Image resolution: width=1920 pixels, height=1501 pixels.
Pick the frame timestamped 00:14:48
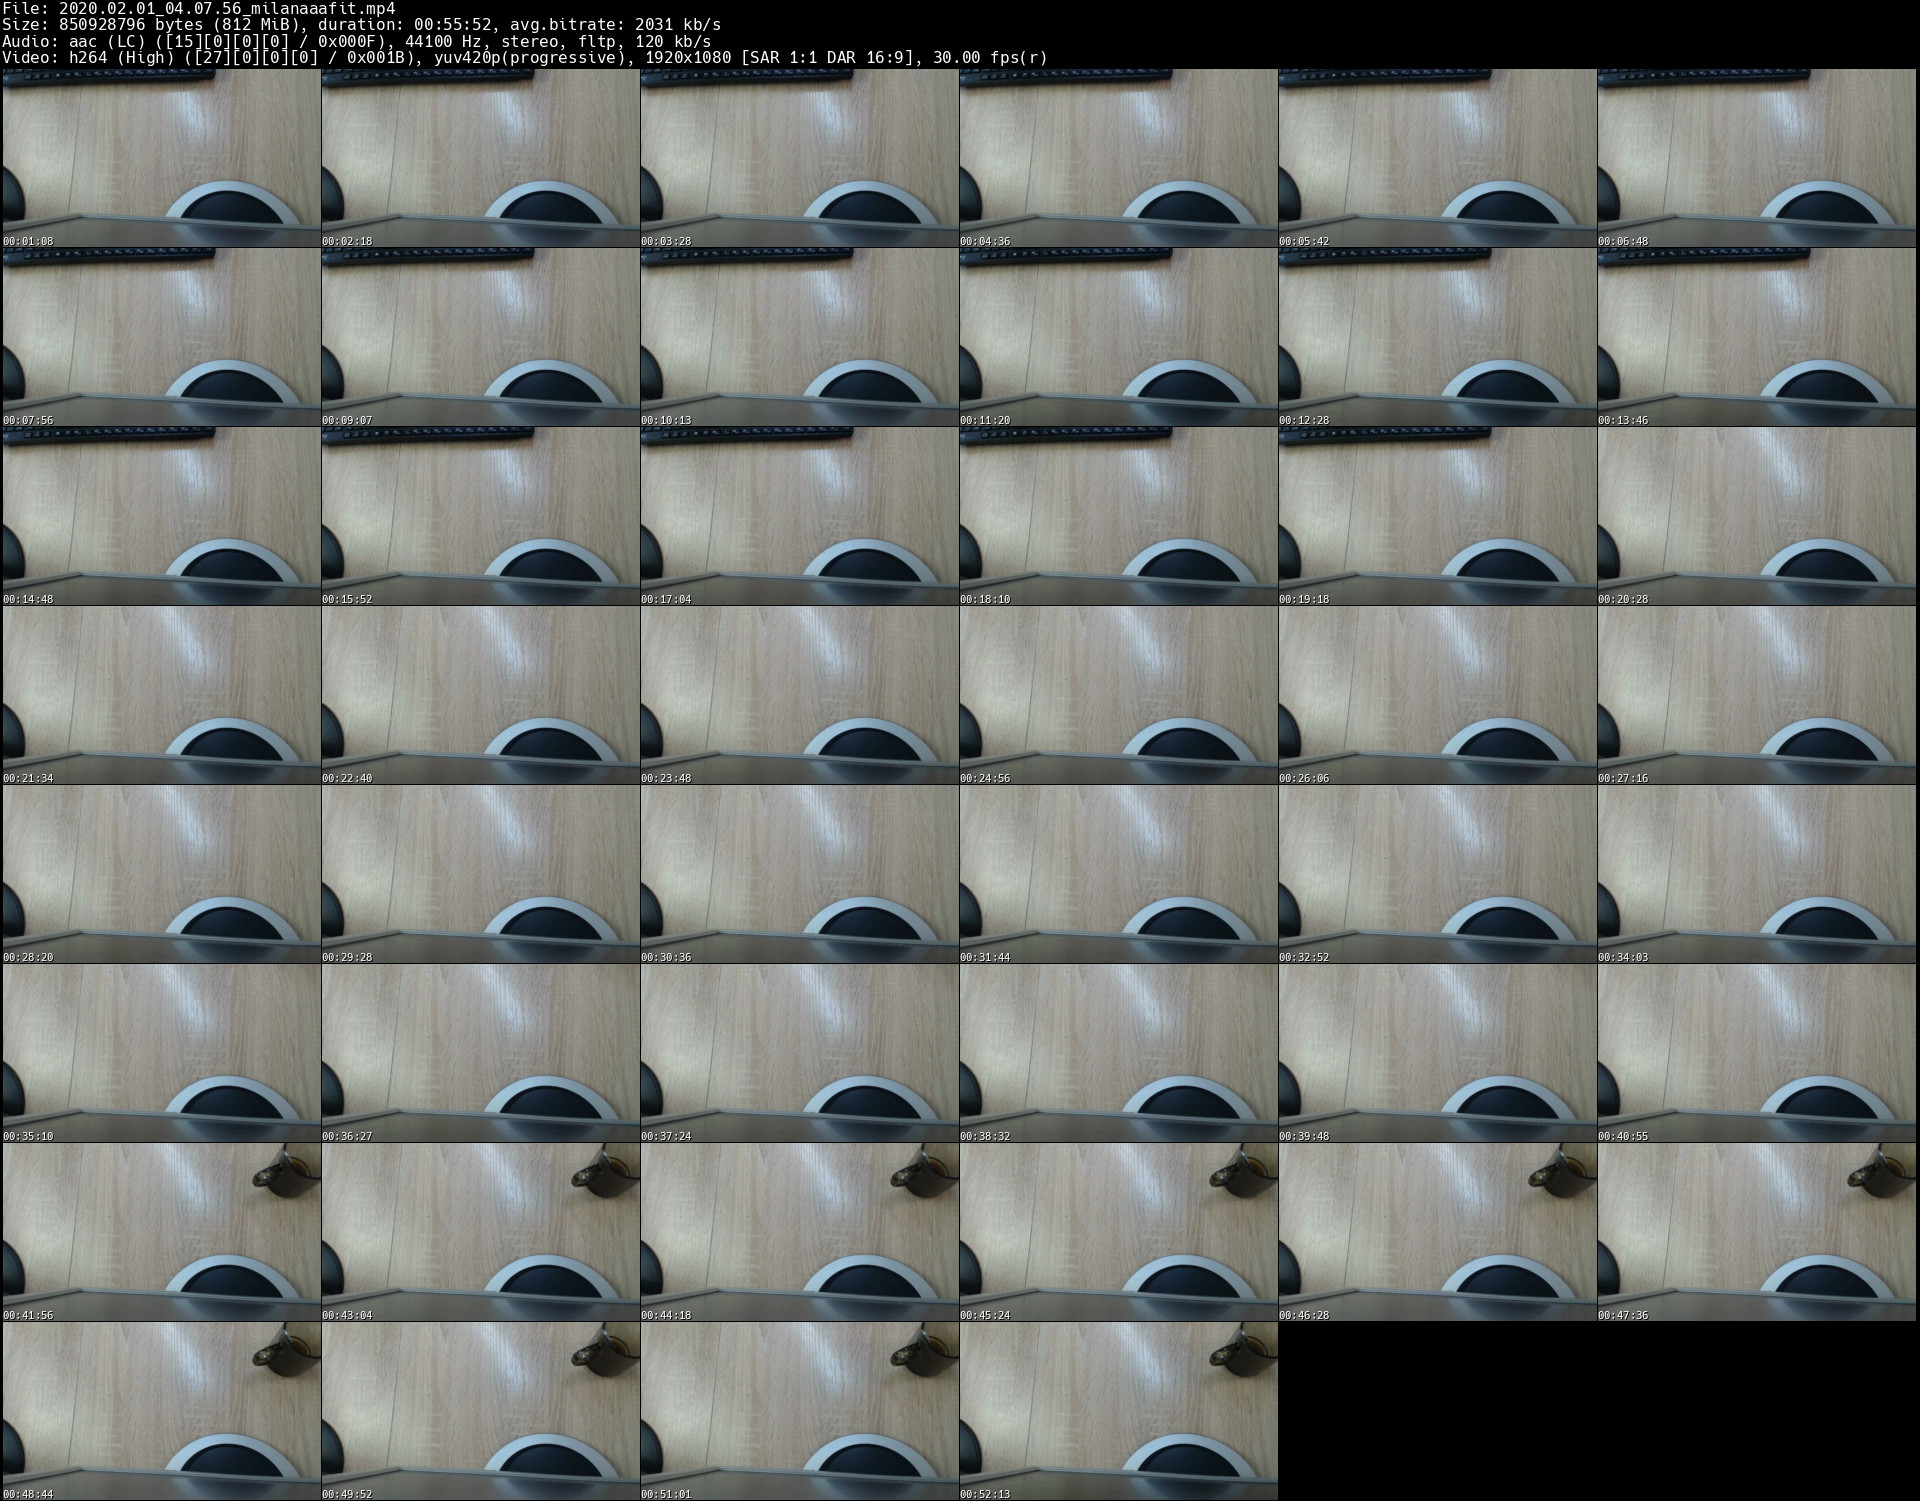point(161,516)
